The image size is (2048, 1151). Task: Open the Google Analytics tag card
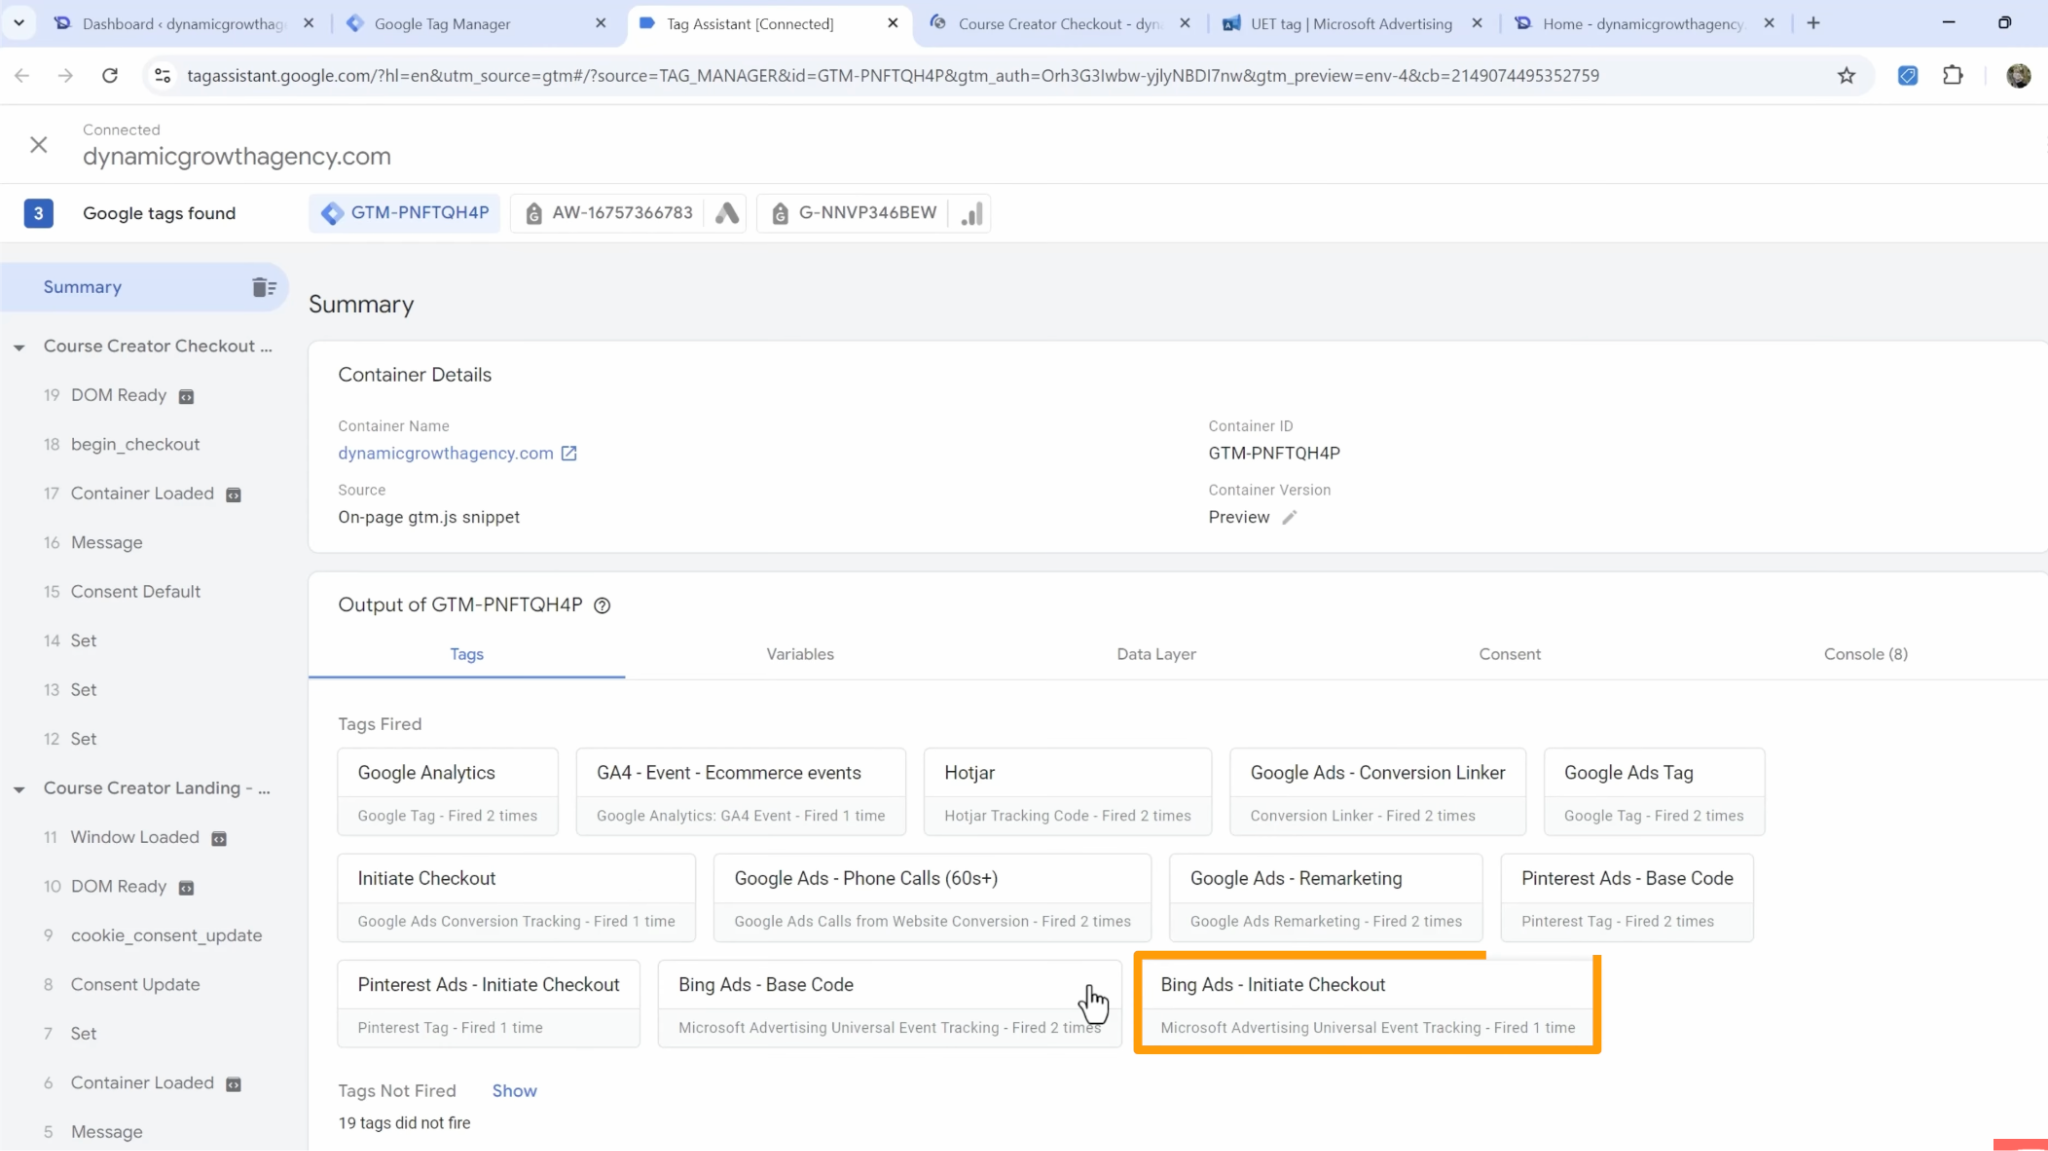[x=447, y=792]
